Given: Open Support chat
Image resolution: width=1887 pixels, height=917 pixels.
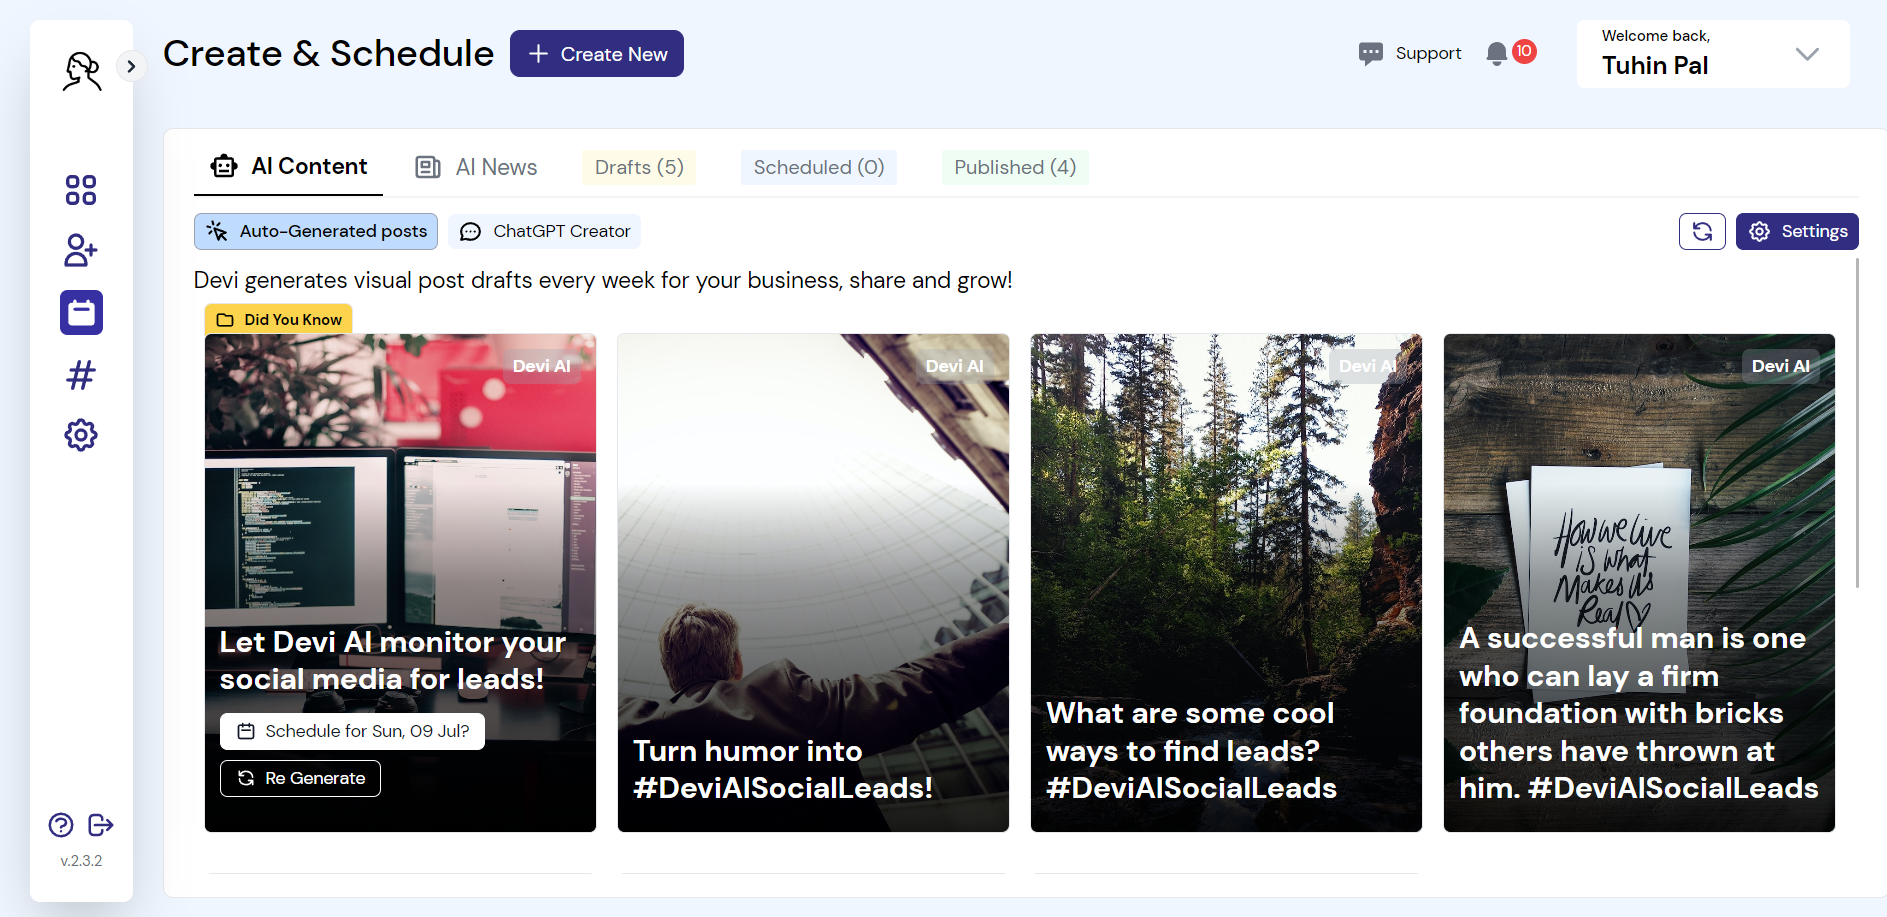Looking at the screenshot, I should (1410, 53).
